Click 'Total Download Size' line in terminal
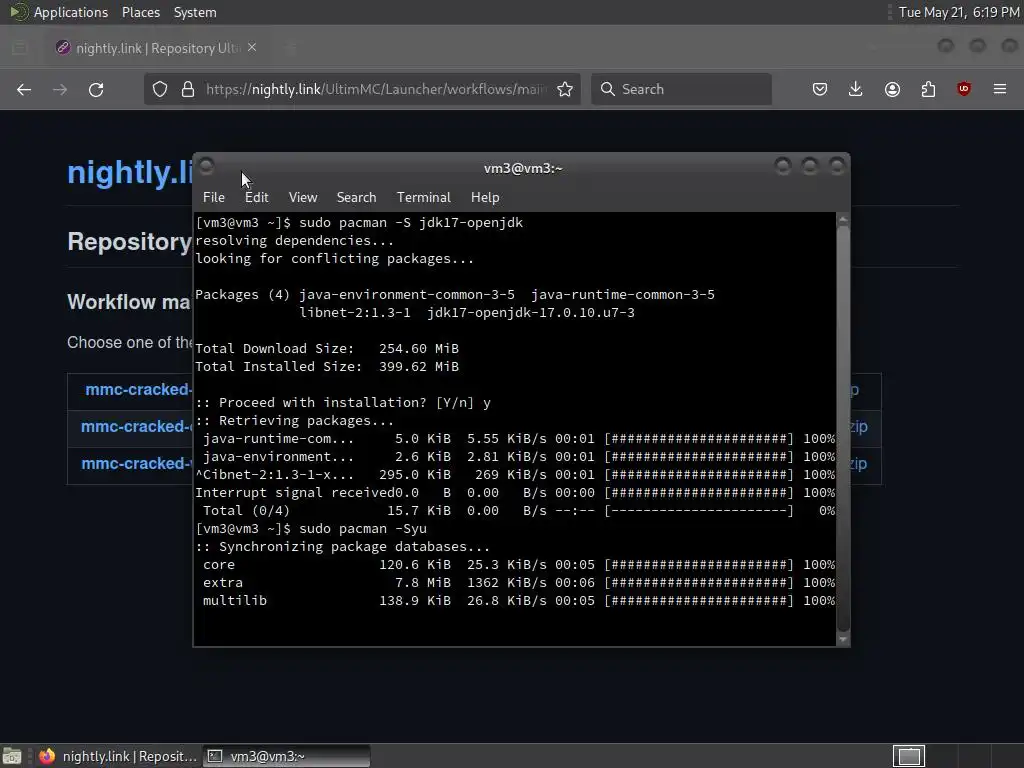1024x768 pixels. point(327,349)
